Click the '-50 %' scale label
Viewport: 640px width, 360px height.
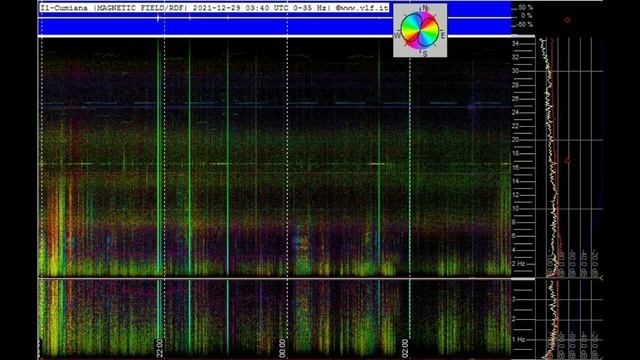[x=525, y=24]
